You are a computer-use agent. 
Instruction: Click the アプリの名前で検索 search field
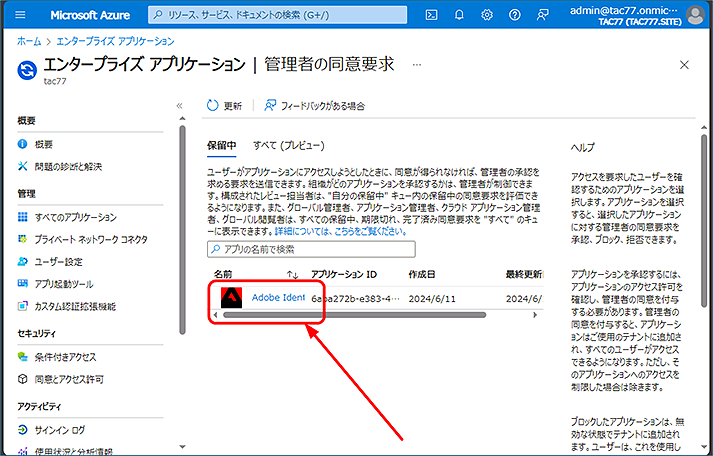(x=311, y=250)
